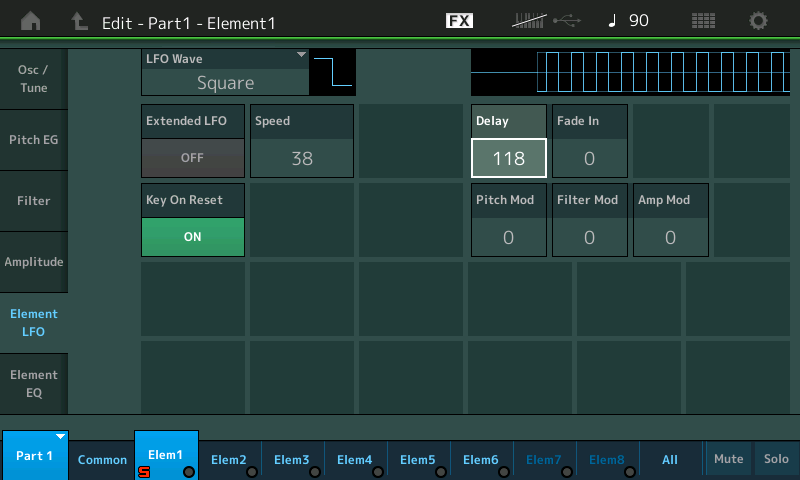Expand the Part 1 selector

click(x=35, y=456)
